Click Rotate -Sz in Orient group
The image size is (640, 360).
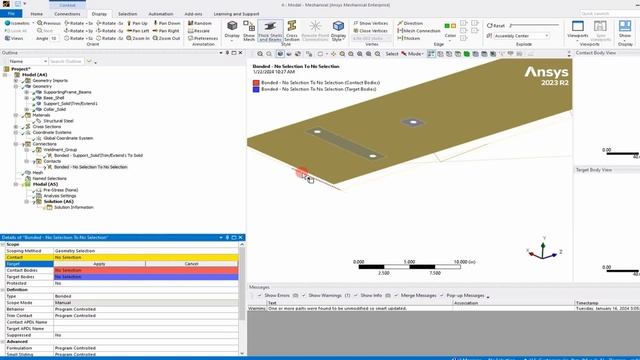[x=110, y=38]
